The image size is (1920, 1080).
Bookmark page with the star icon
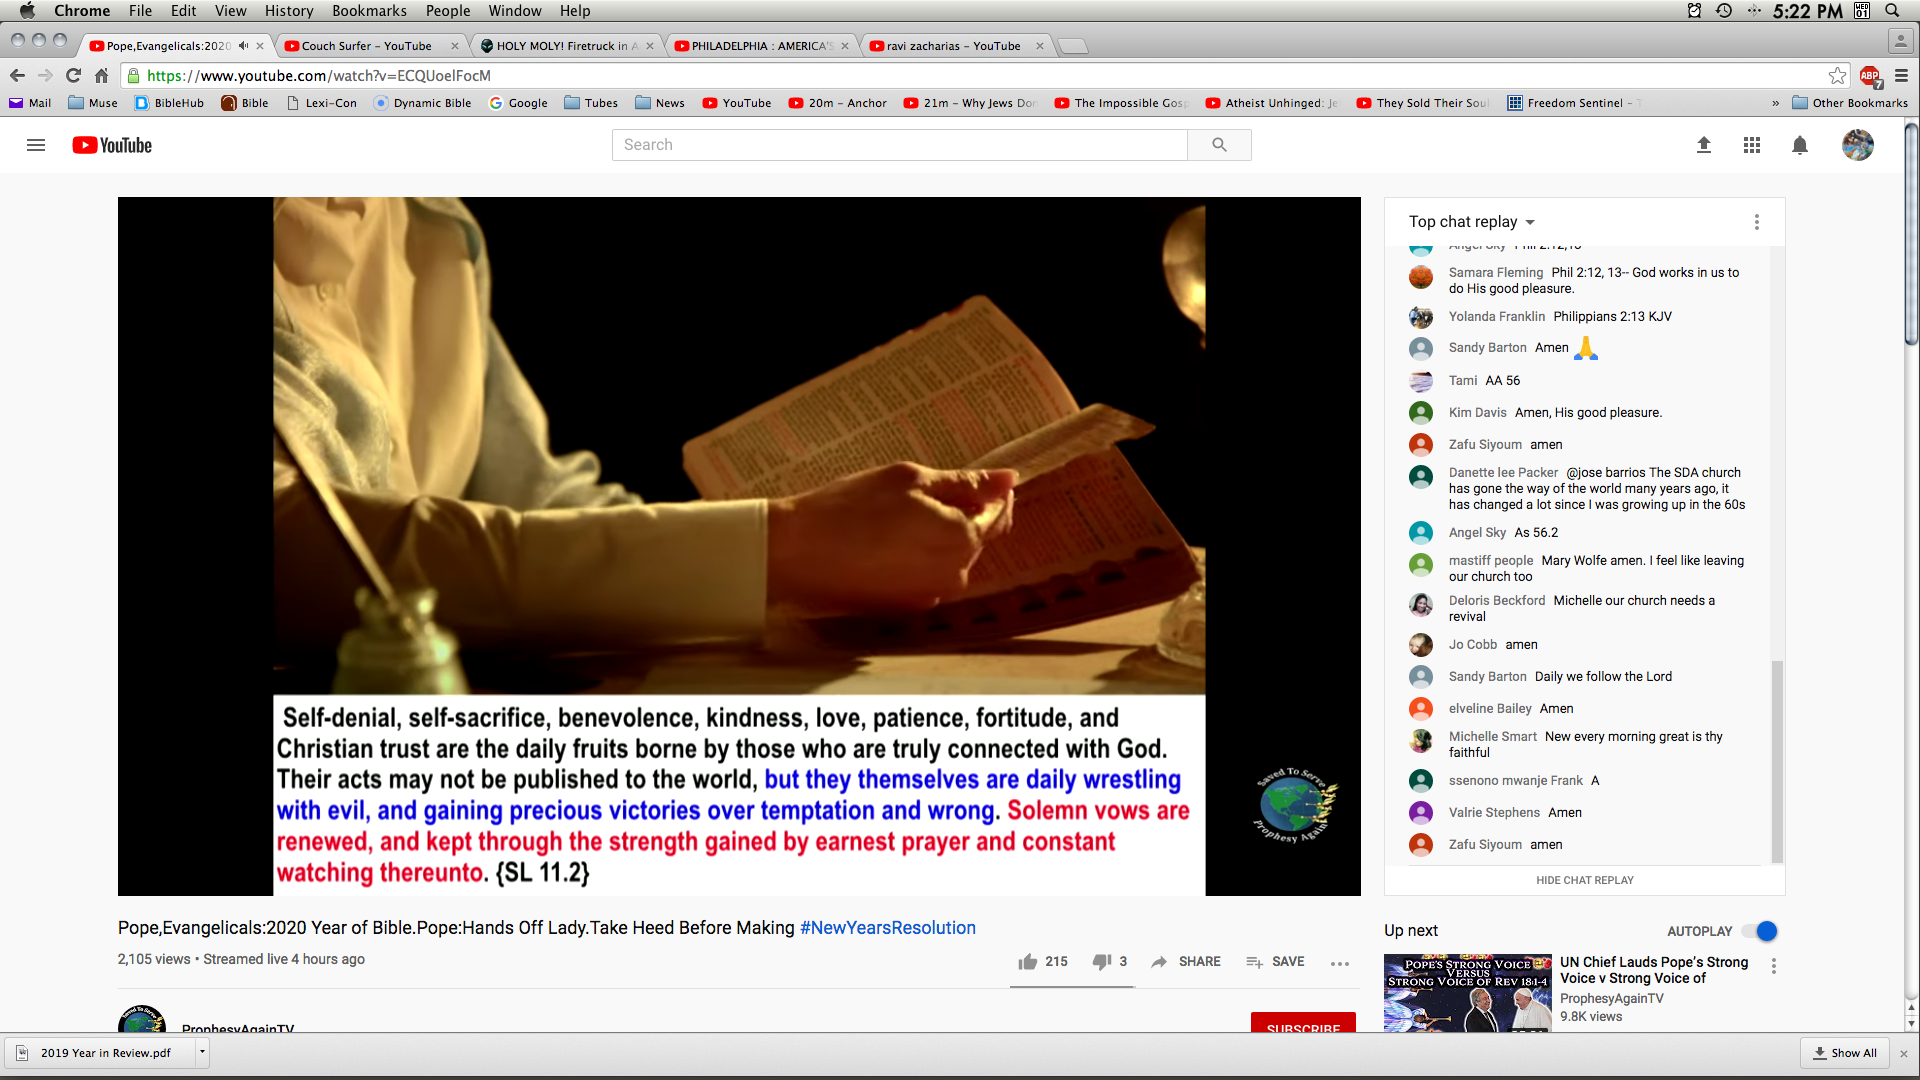pyautogui.click(x=1837, y=76)
